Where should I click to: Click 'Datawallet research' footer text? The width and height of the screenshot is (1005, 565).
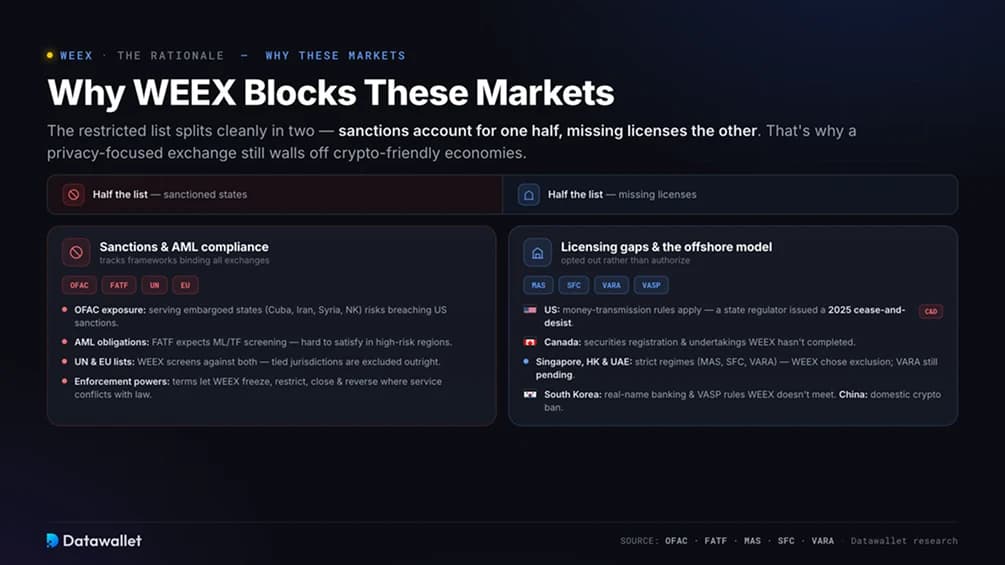coord(904,541)
